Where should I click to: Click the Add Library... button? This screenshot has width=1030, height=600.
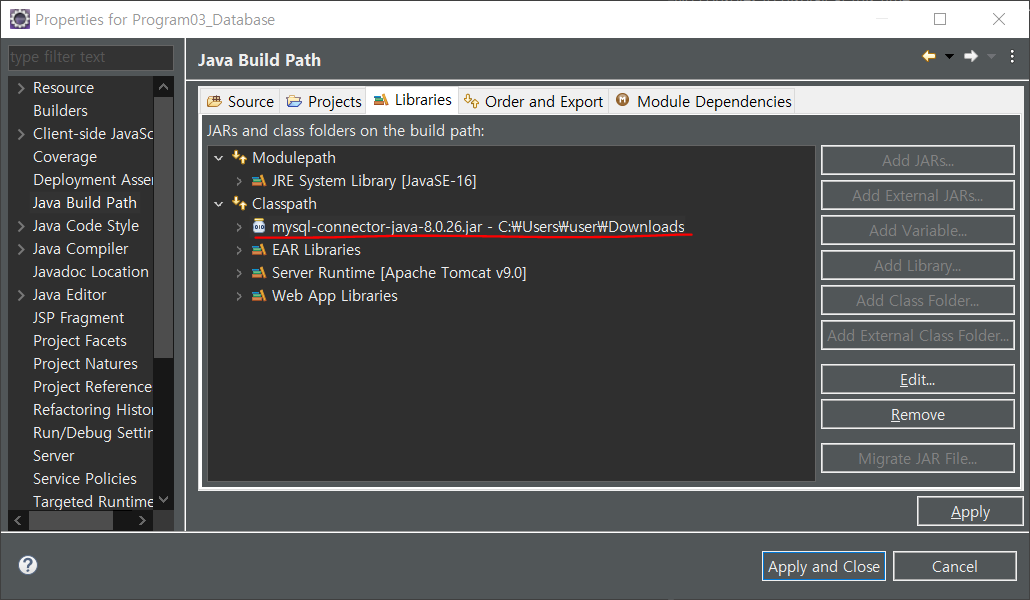(x=917, y=265)
